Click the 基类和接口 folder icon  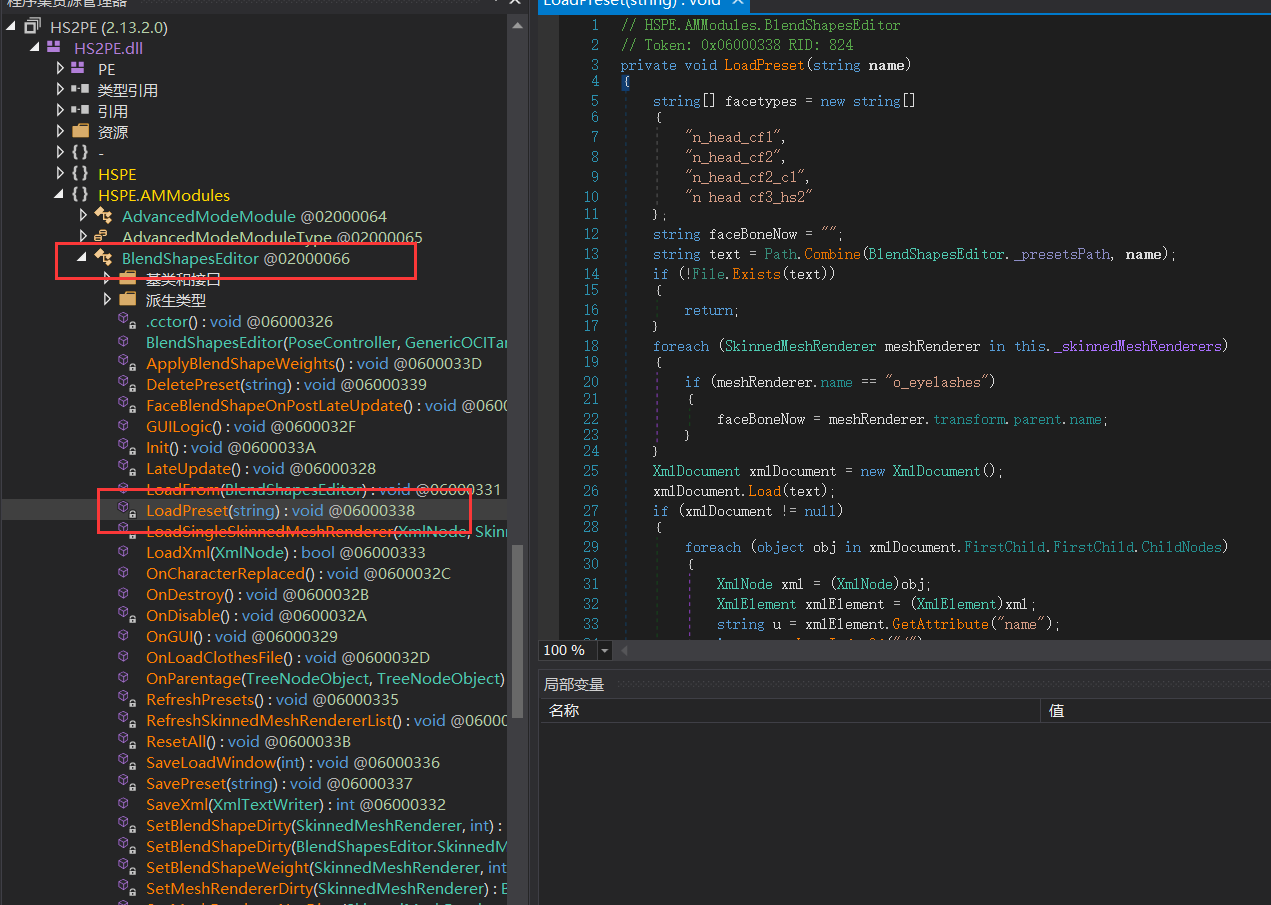[128, 278]
